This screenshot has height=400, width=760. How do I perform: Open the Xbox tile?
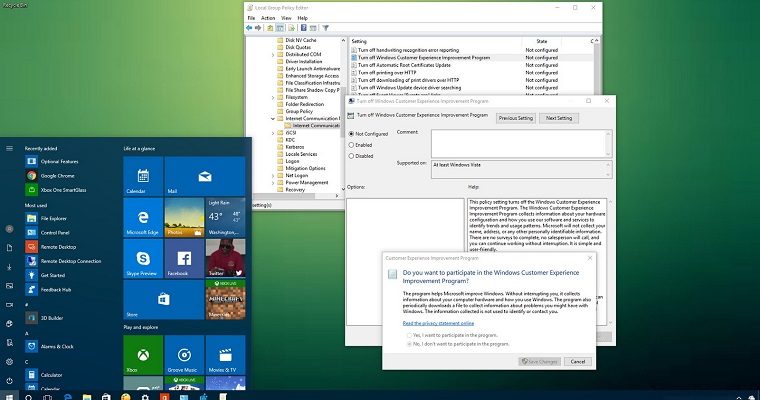143,355
